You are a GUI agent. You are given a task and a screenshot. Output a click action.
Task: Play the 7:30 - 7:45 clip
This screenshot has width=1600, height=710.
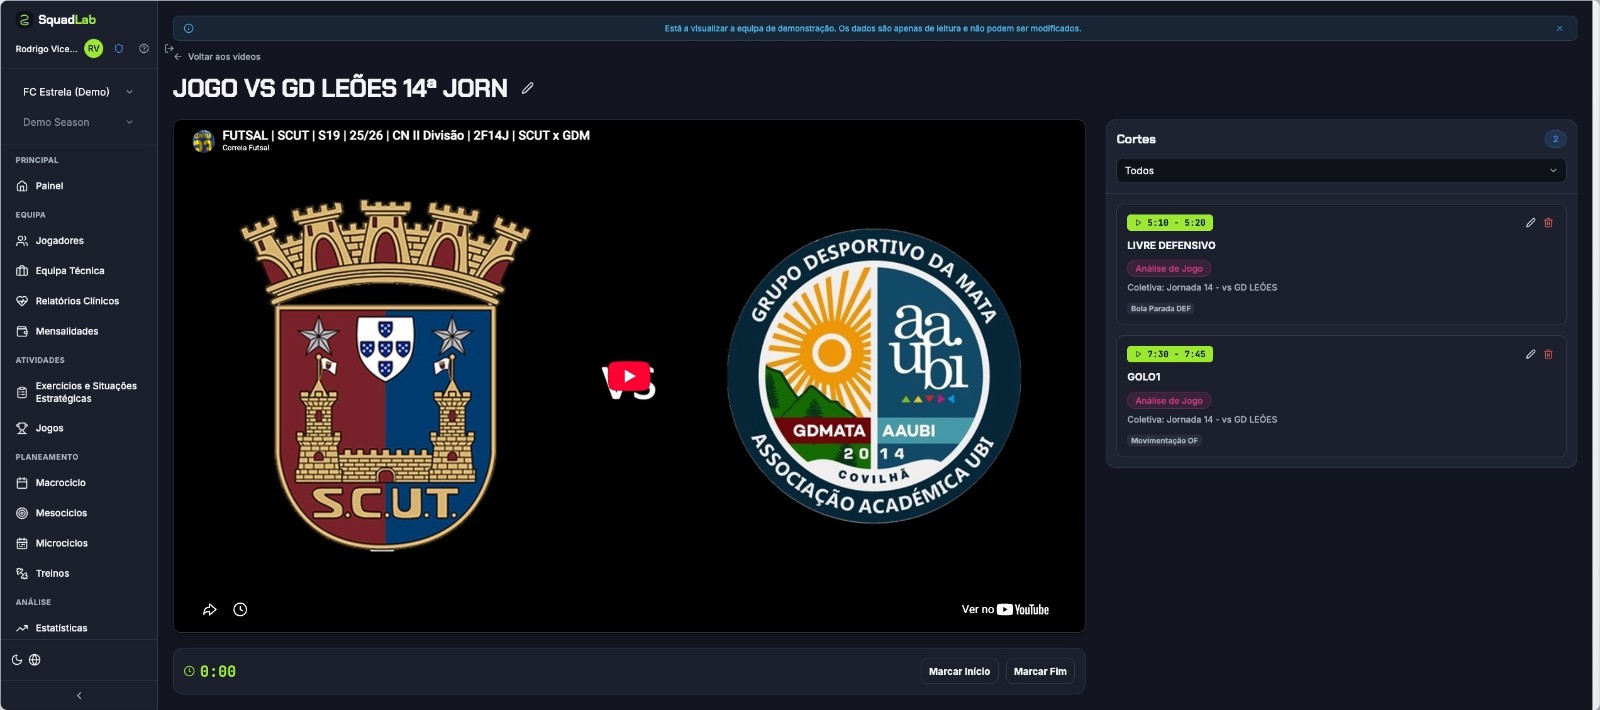tap(1170, 354)
